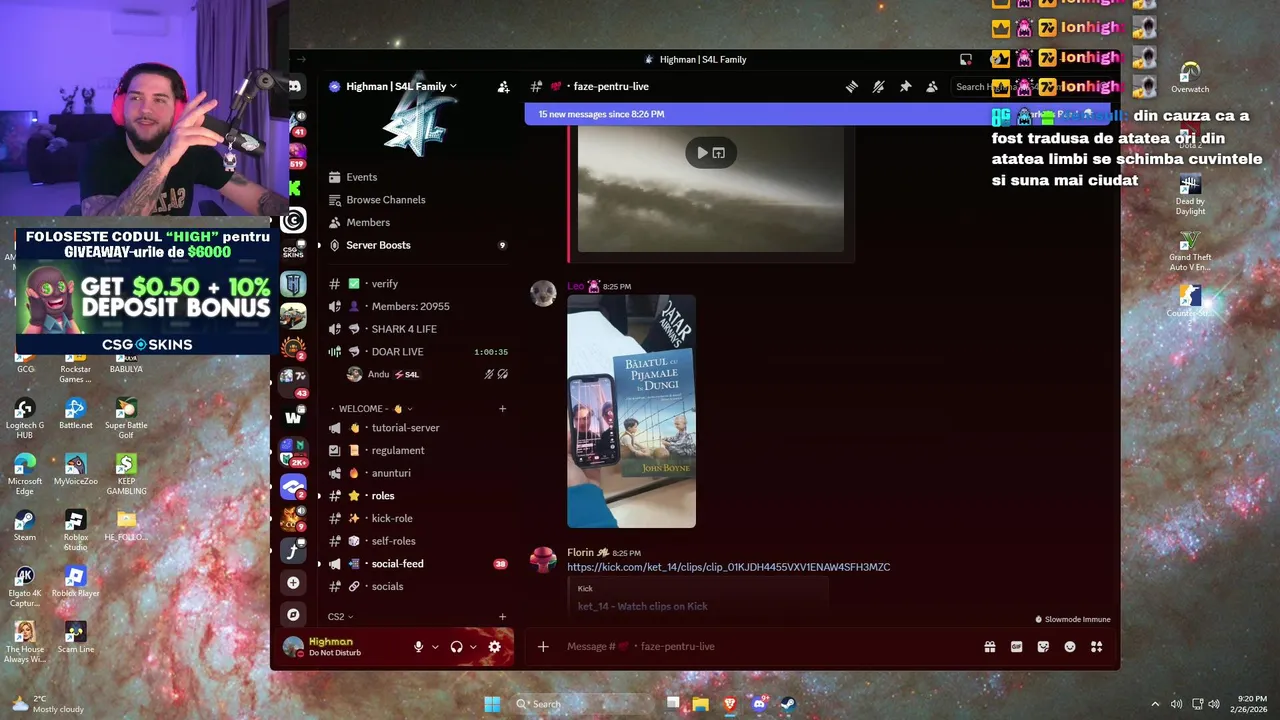Collapse the CS2 channel category
The image size is (1280, 720).
point(340,617)
